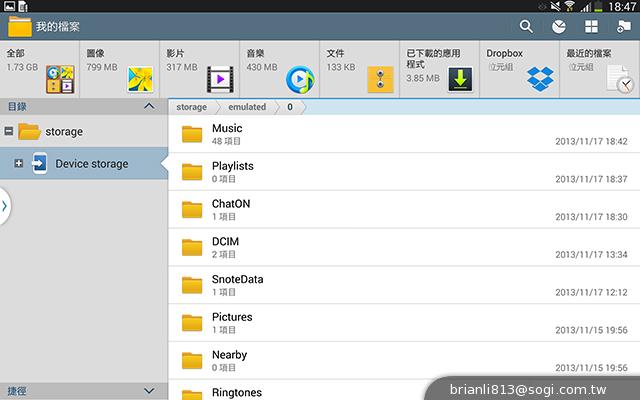
Task: Open the Nearby folder
Action: coord(404,361)
